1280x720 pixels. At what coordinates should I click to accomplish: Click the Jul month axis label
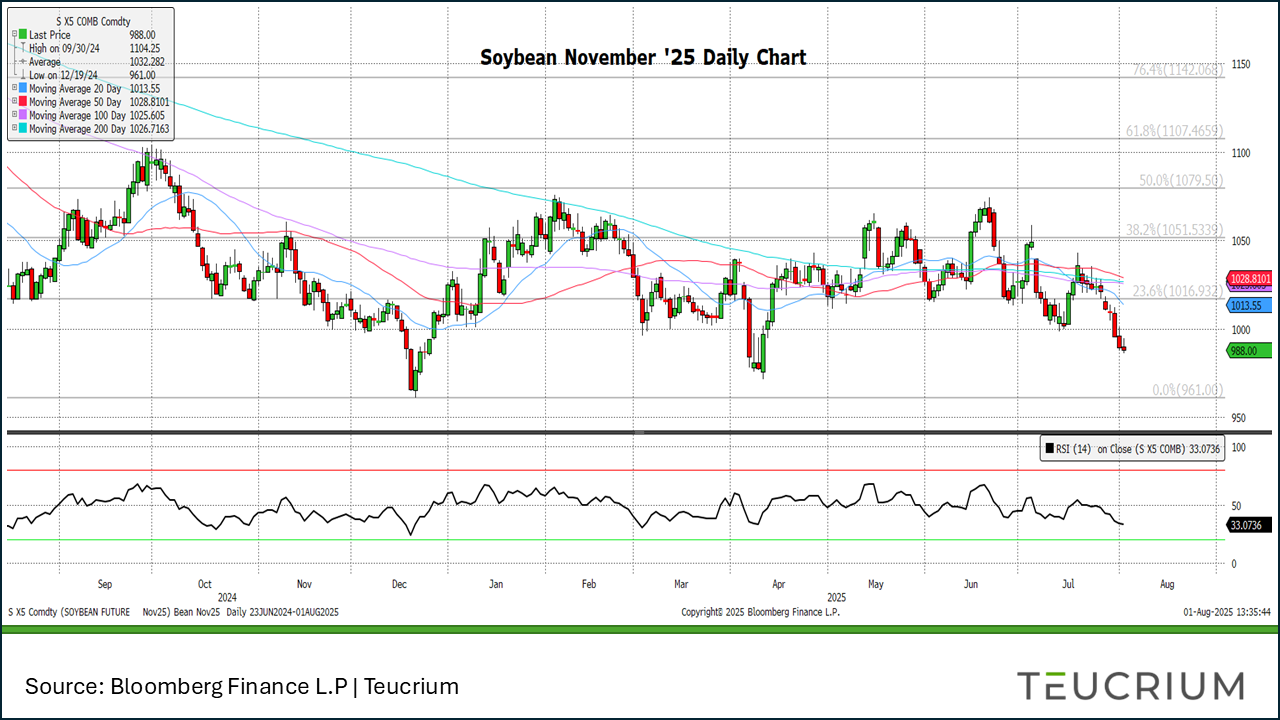coord(1069,583)
